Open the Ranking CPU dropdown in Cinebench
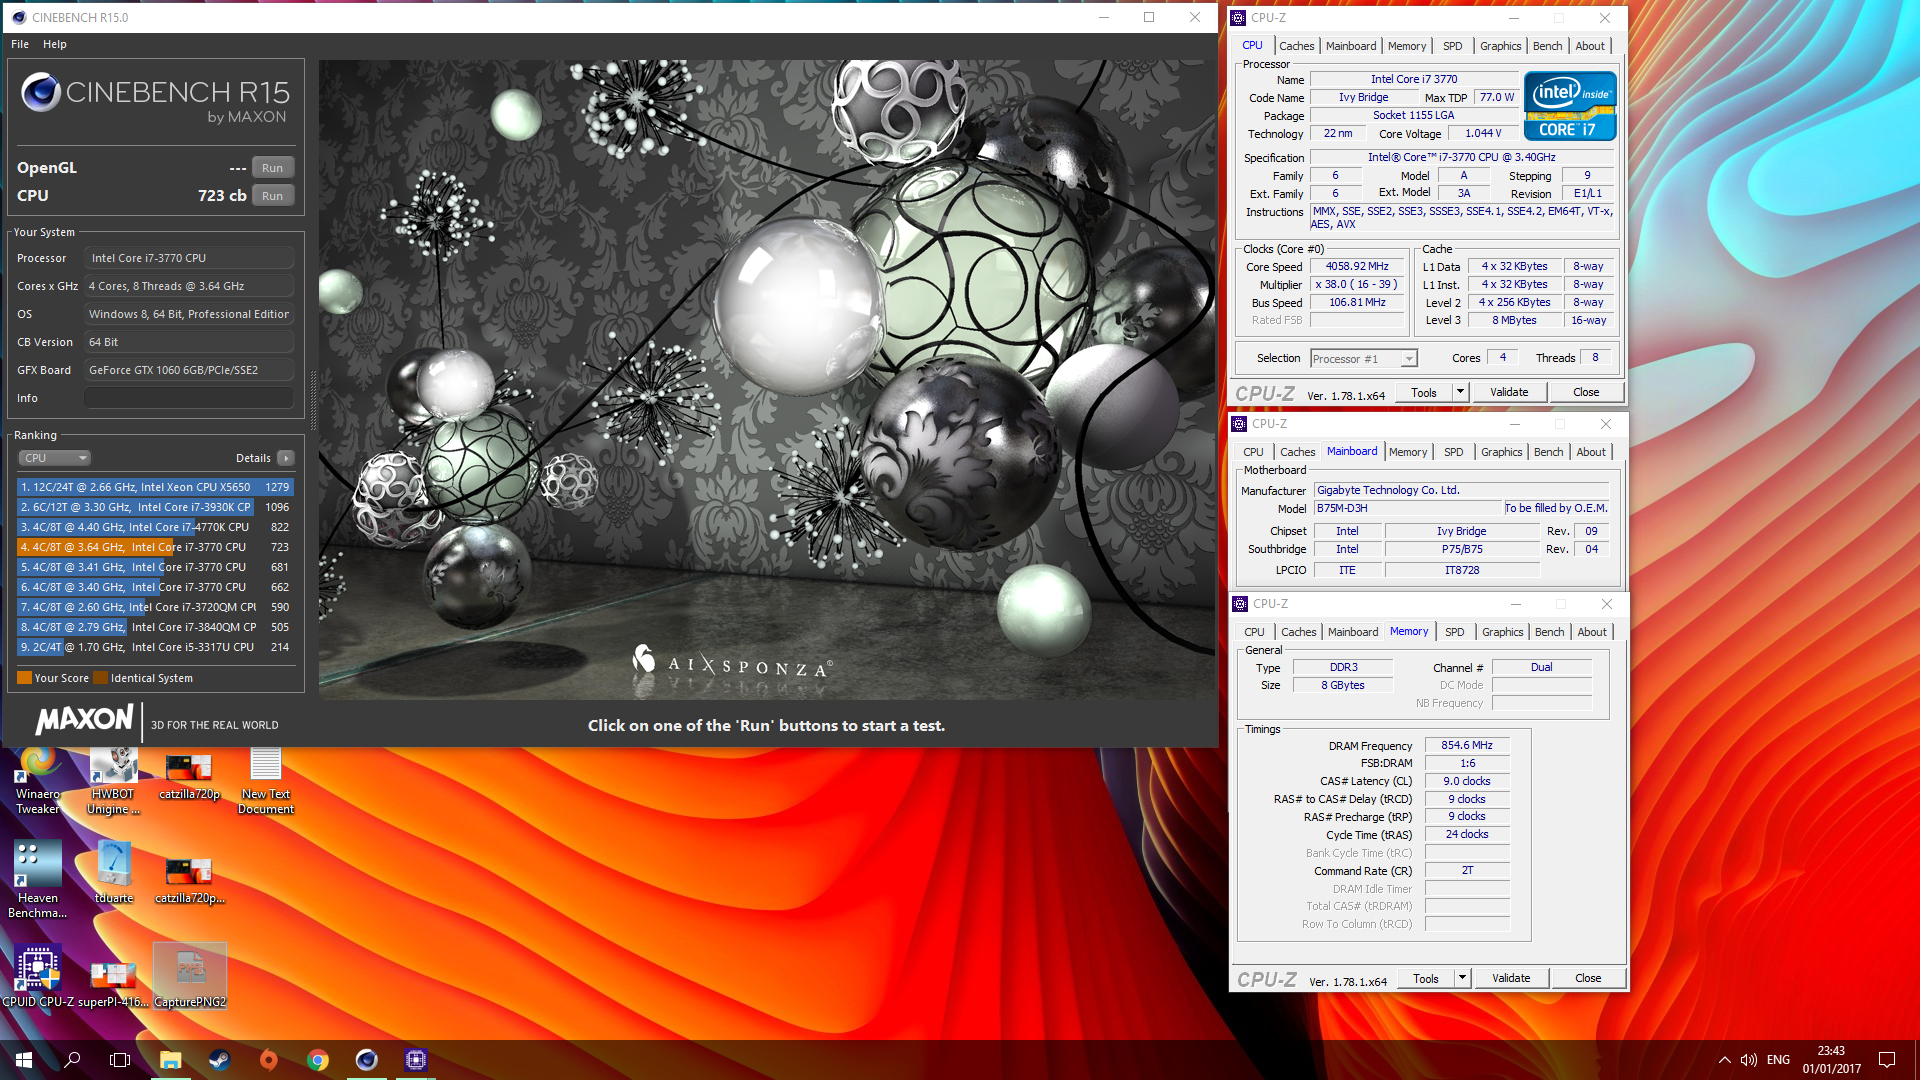This screenshot has height=1080, width=1920. pyautogui.click(x=55, y=458)
